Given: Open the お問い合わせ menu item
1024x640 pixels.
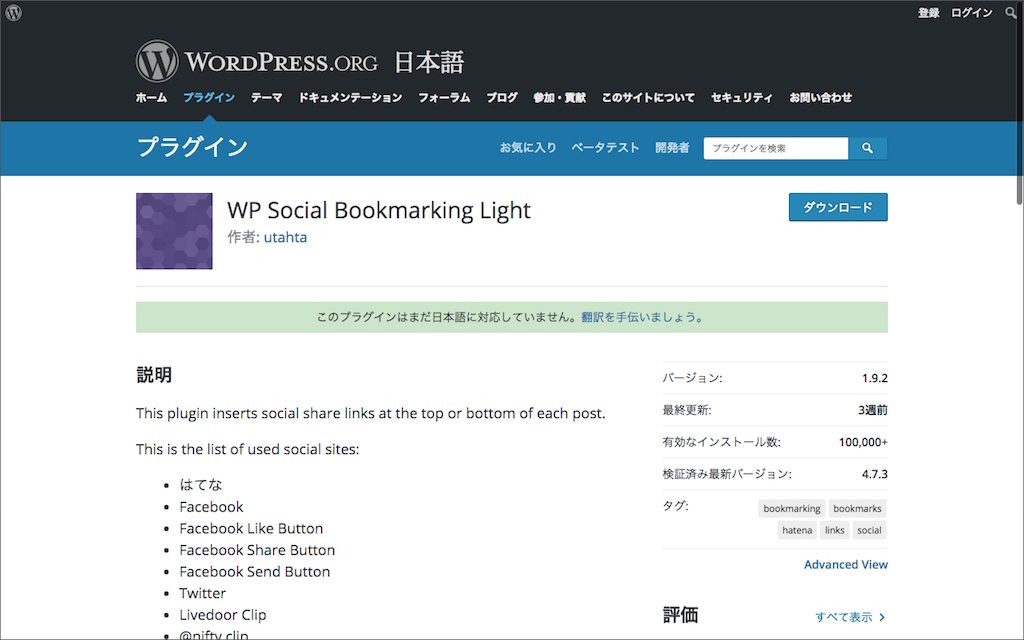Looking at the screenshot, I should point(820,97).
